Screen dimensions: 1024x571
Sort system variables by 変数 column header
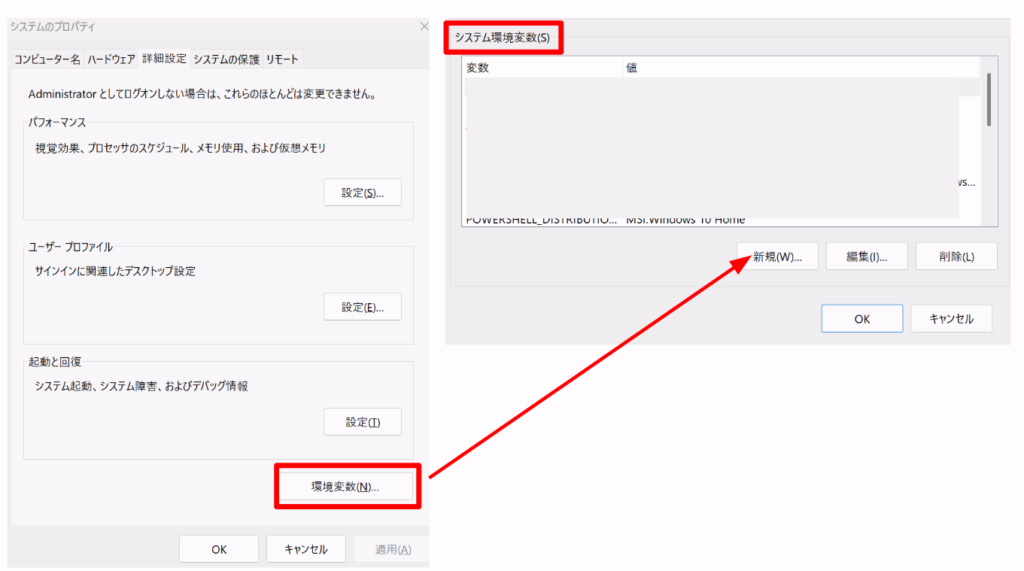[x=541, y=68]
